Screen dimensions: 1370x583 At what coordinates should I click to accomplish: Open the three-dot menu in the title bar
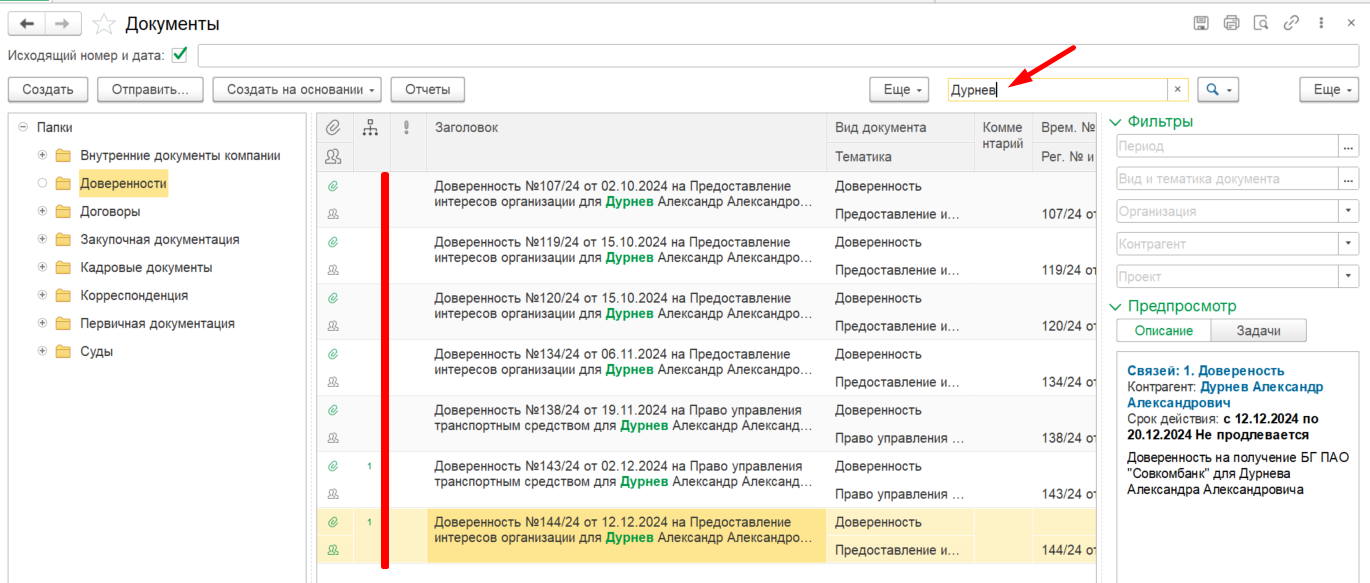point(1322,23)
